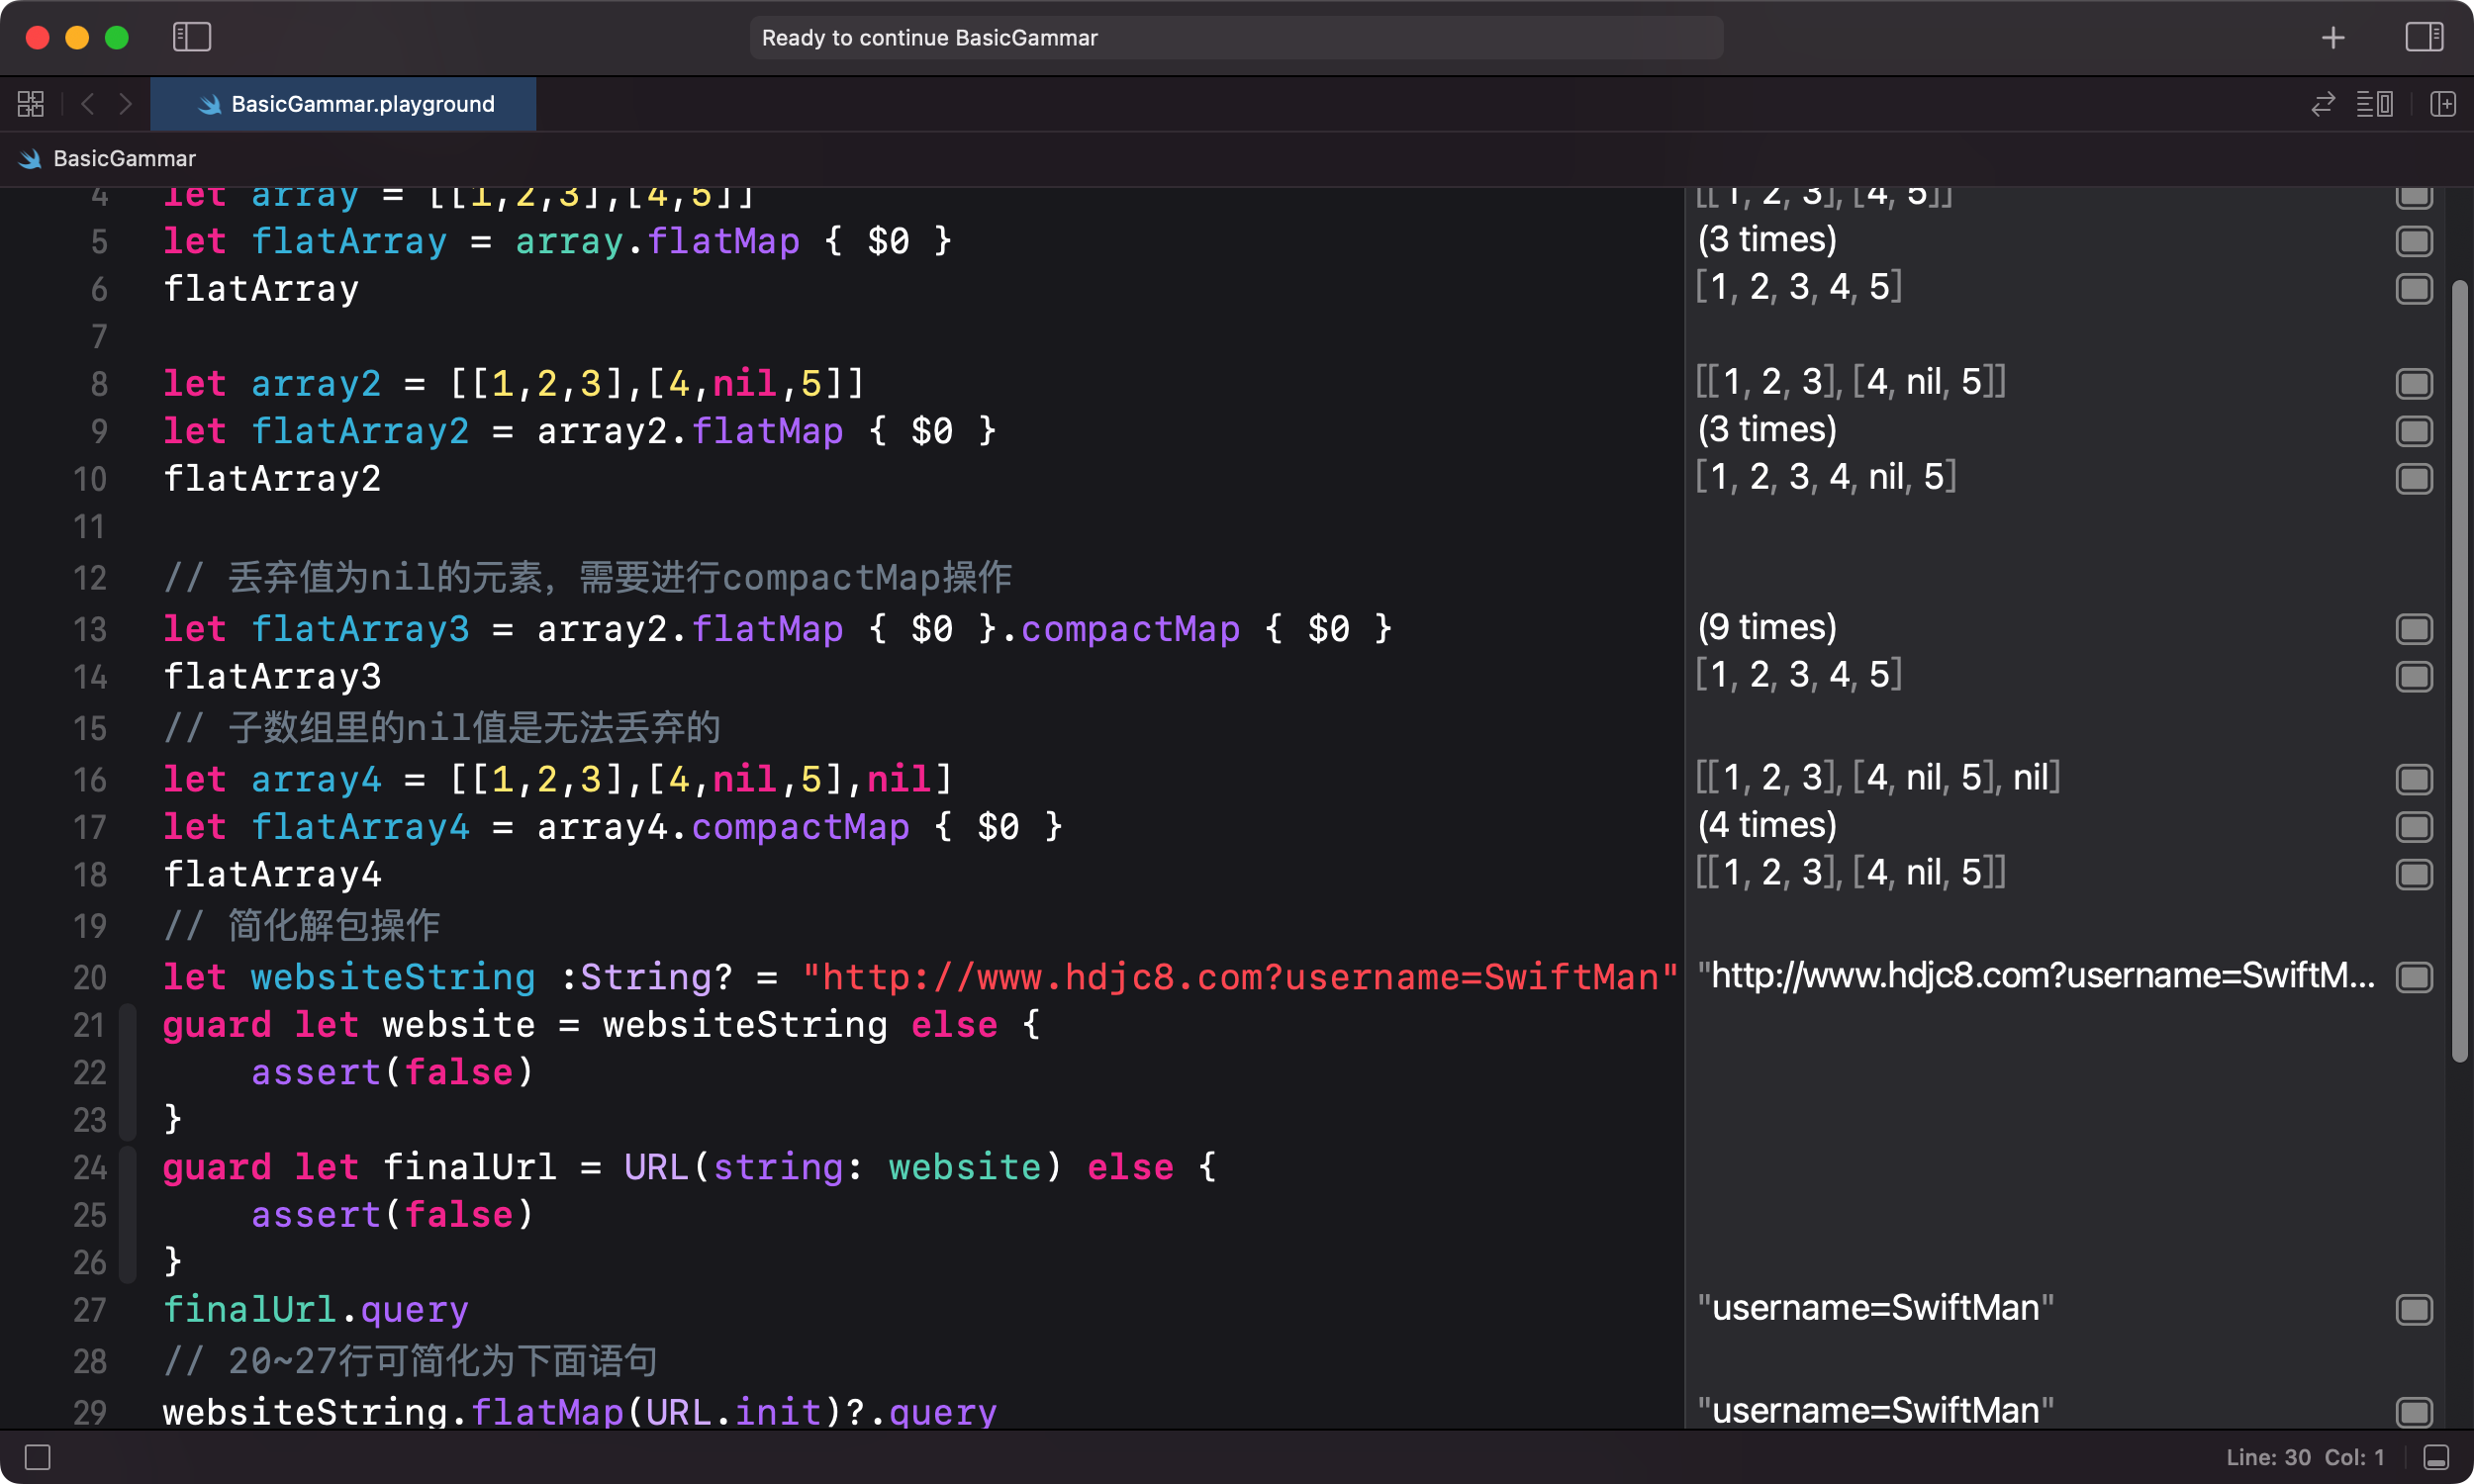Show result for flatArray (3 times) line
This screenshot has width=2474, height=1484.
(2414, 241)
